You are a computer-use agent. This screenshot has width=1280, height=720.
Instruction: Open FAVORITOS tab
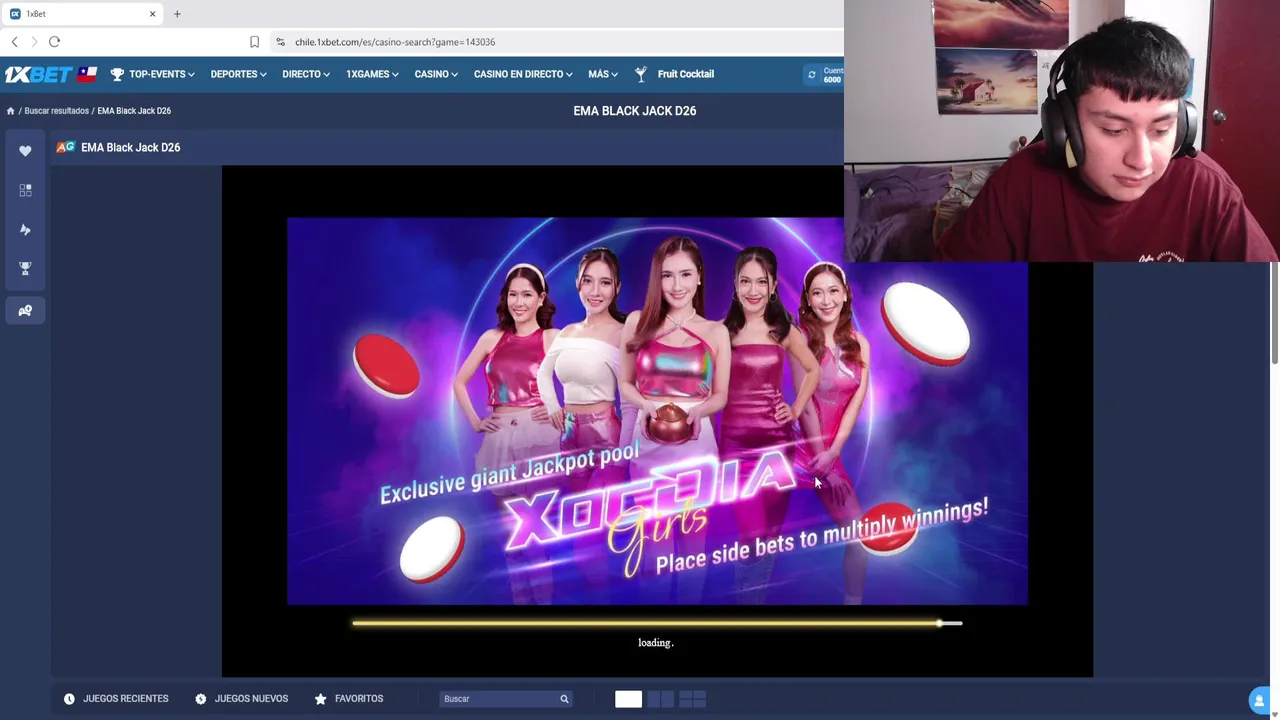pos(349,699)
